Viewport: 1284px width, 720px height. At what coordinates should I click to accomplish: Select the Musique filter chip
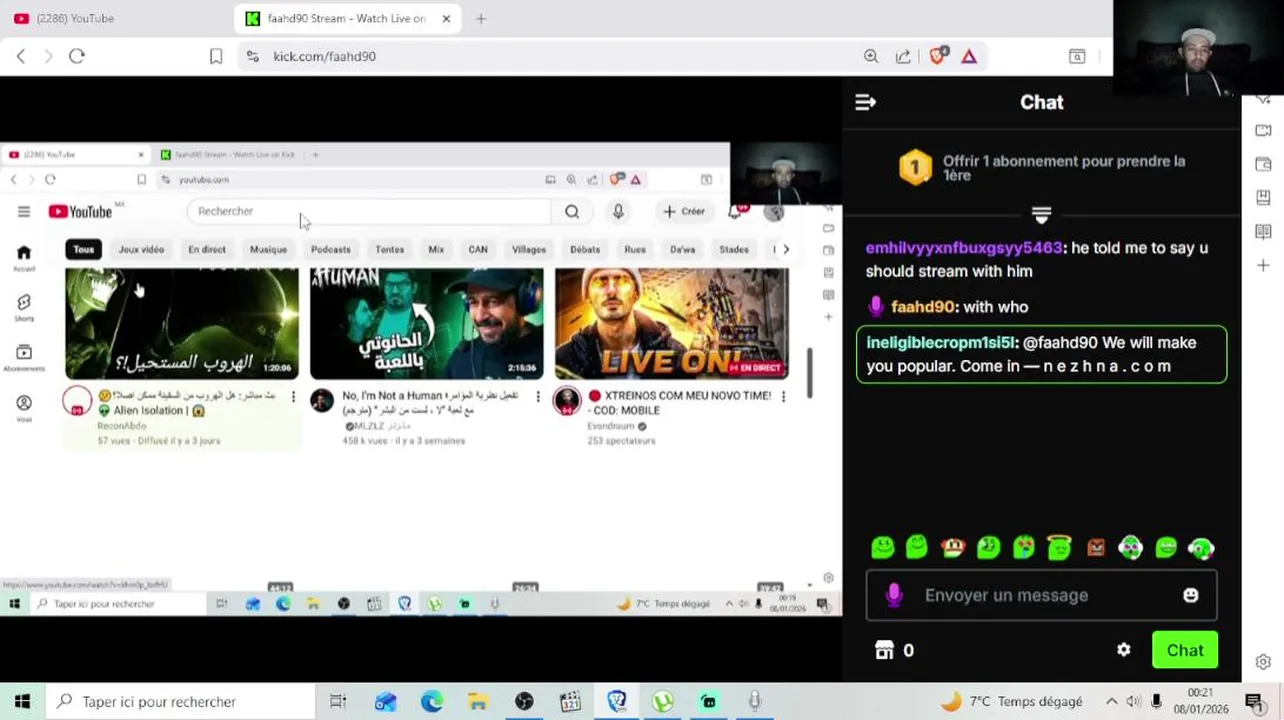pyautogui.click(x=268, y=249)
